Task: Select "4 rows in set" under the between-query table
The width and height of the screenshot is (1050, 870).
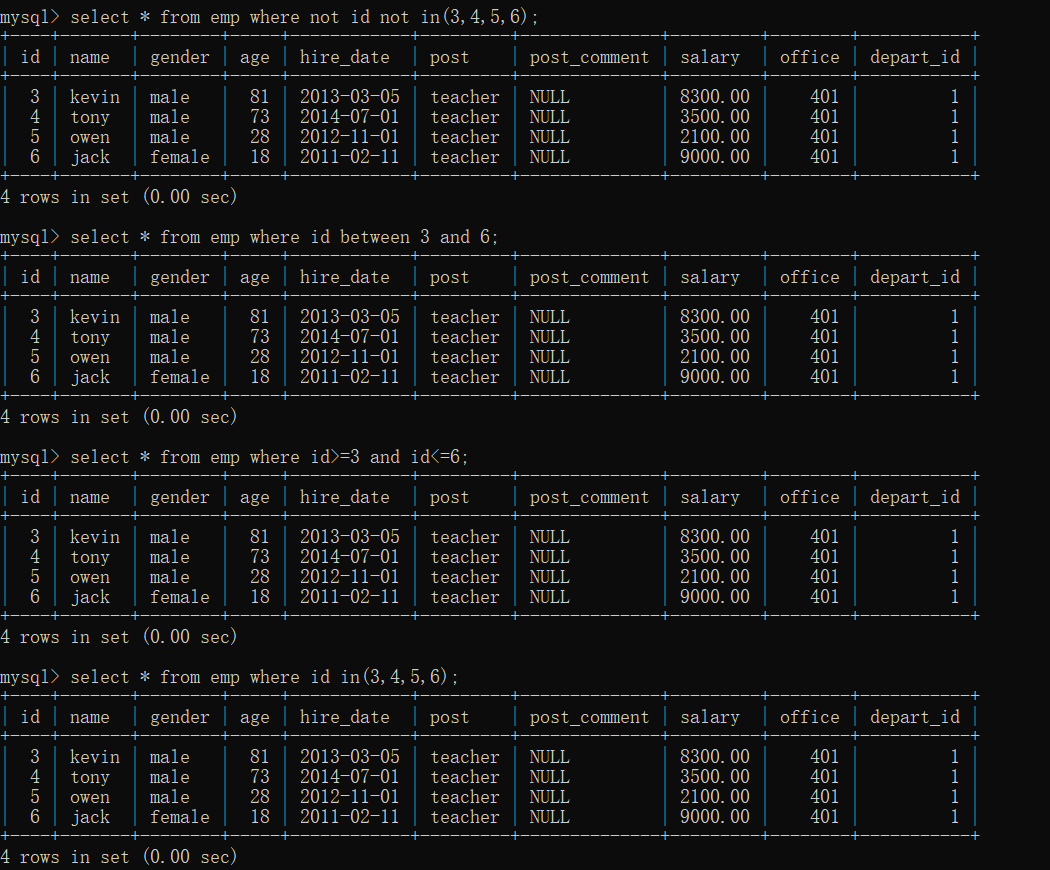Action: click(65, 417)
